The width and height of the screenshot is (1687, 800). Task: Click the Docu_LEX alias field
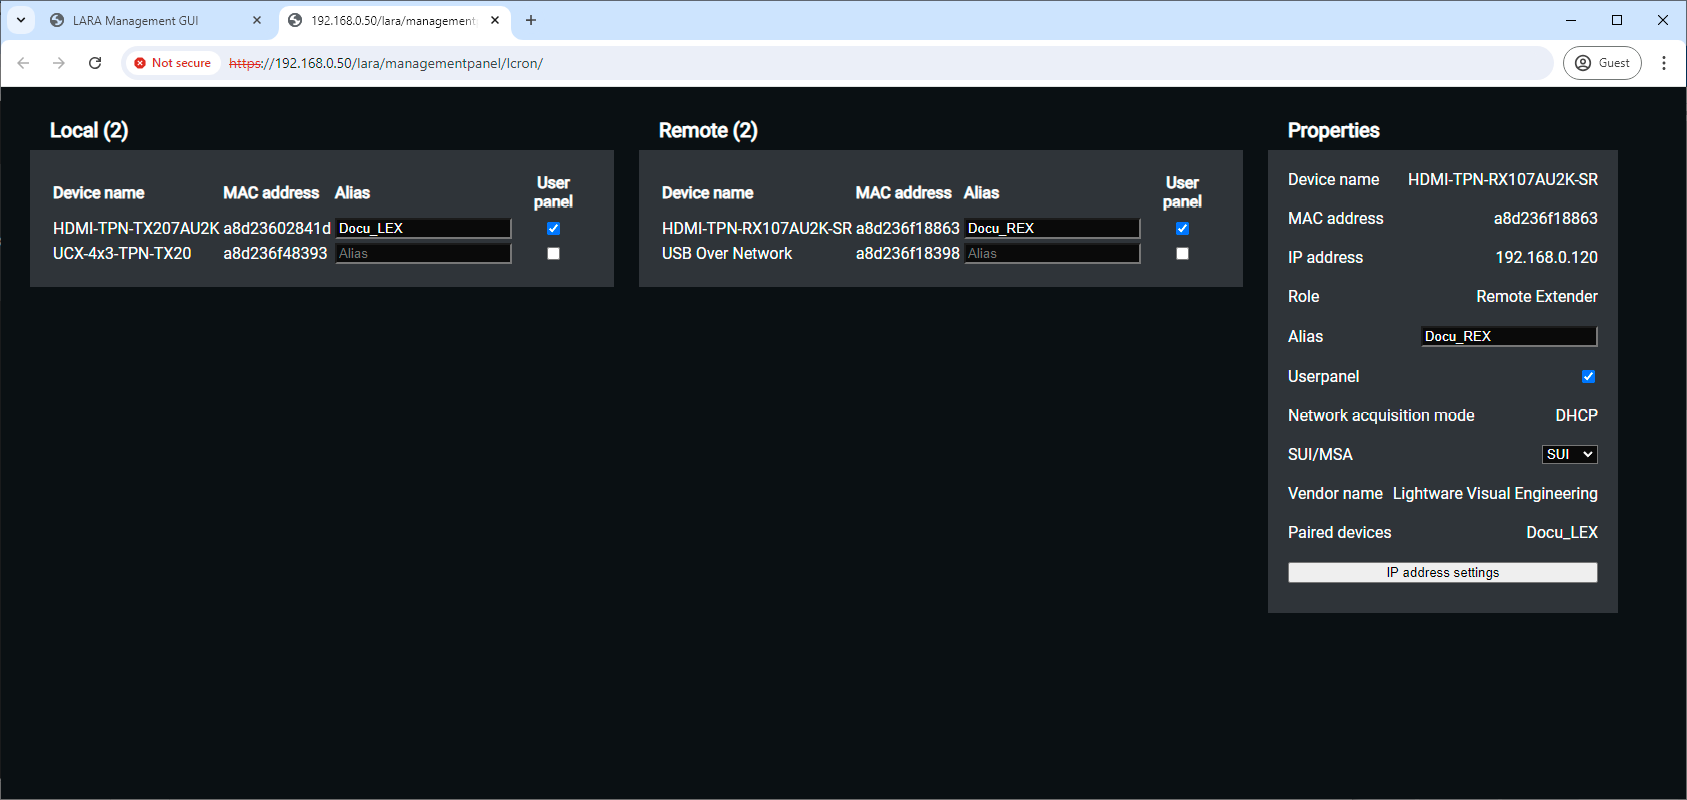point(423,229)
